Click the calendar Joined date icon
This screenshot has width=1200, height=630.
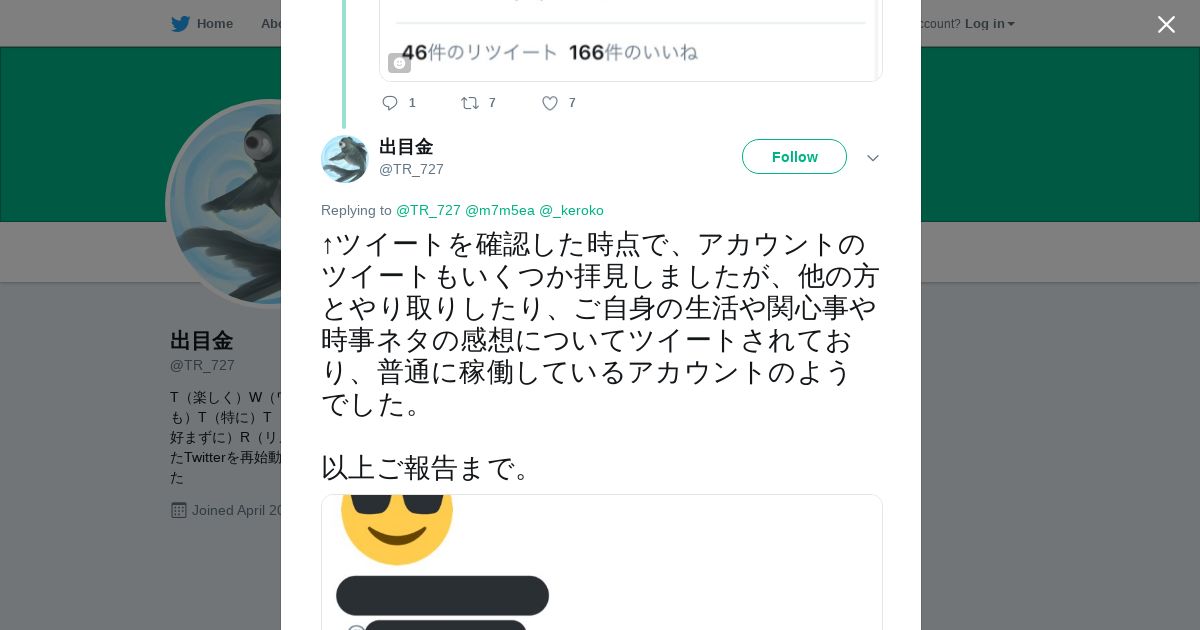point(179,510)
